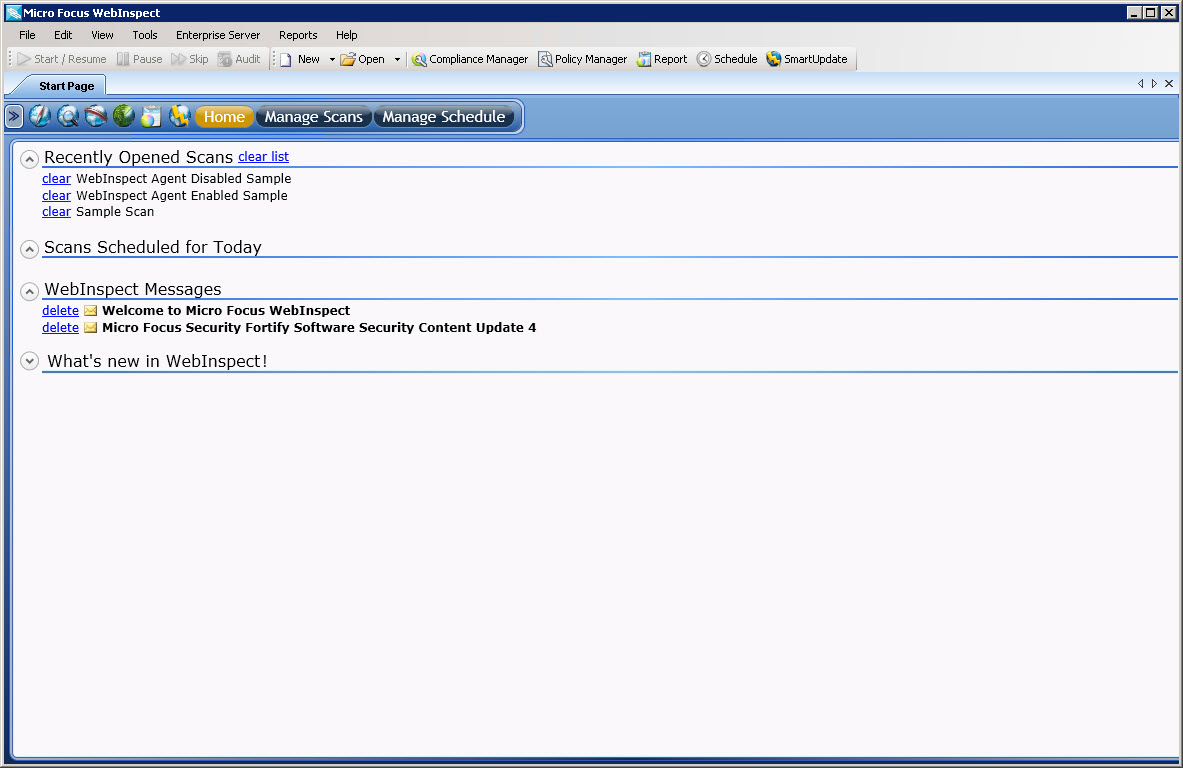Open the dropdown arrow next to Open
The width and height of the screenshot is (1183, 768).
[x=397, y=60]
